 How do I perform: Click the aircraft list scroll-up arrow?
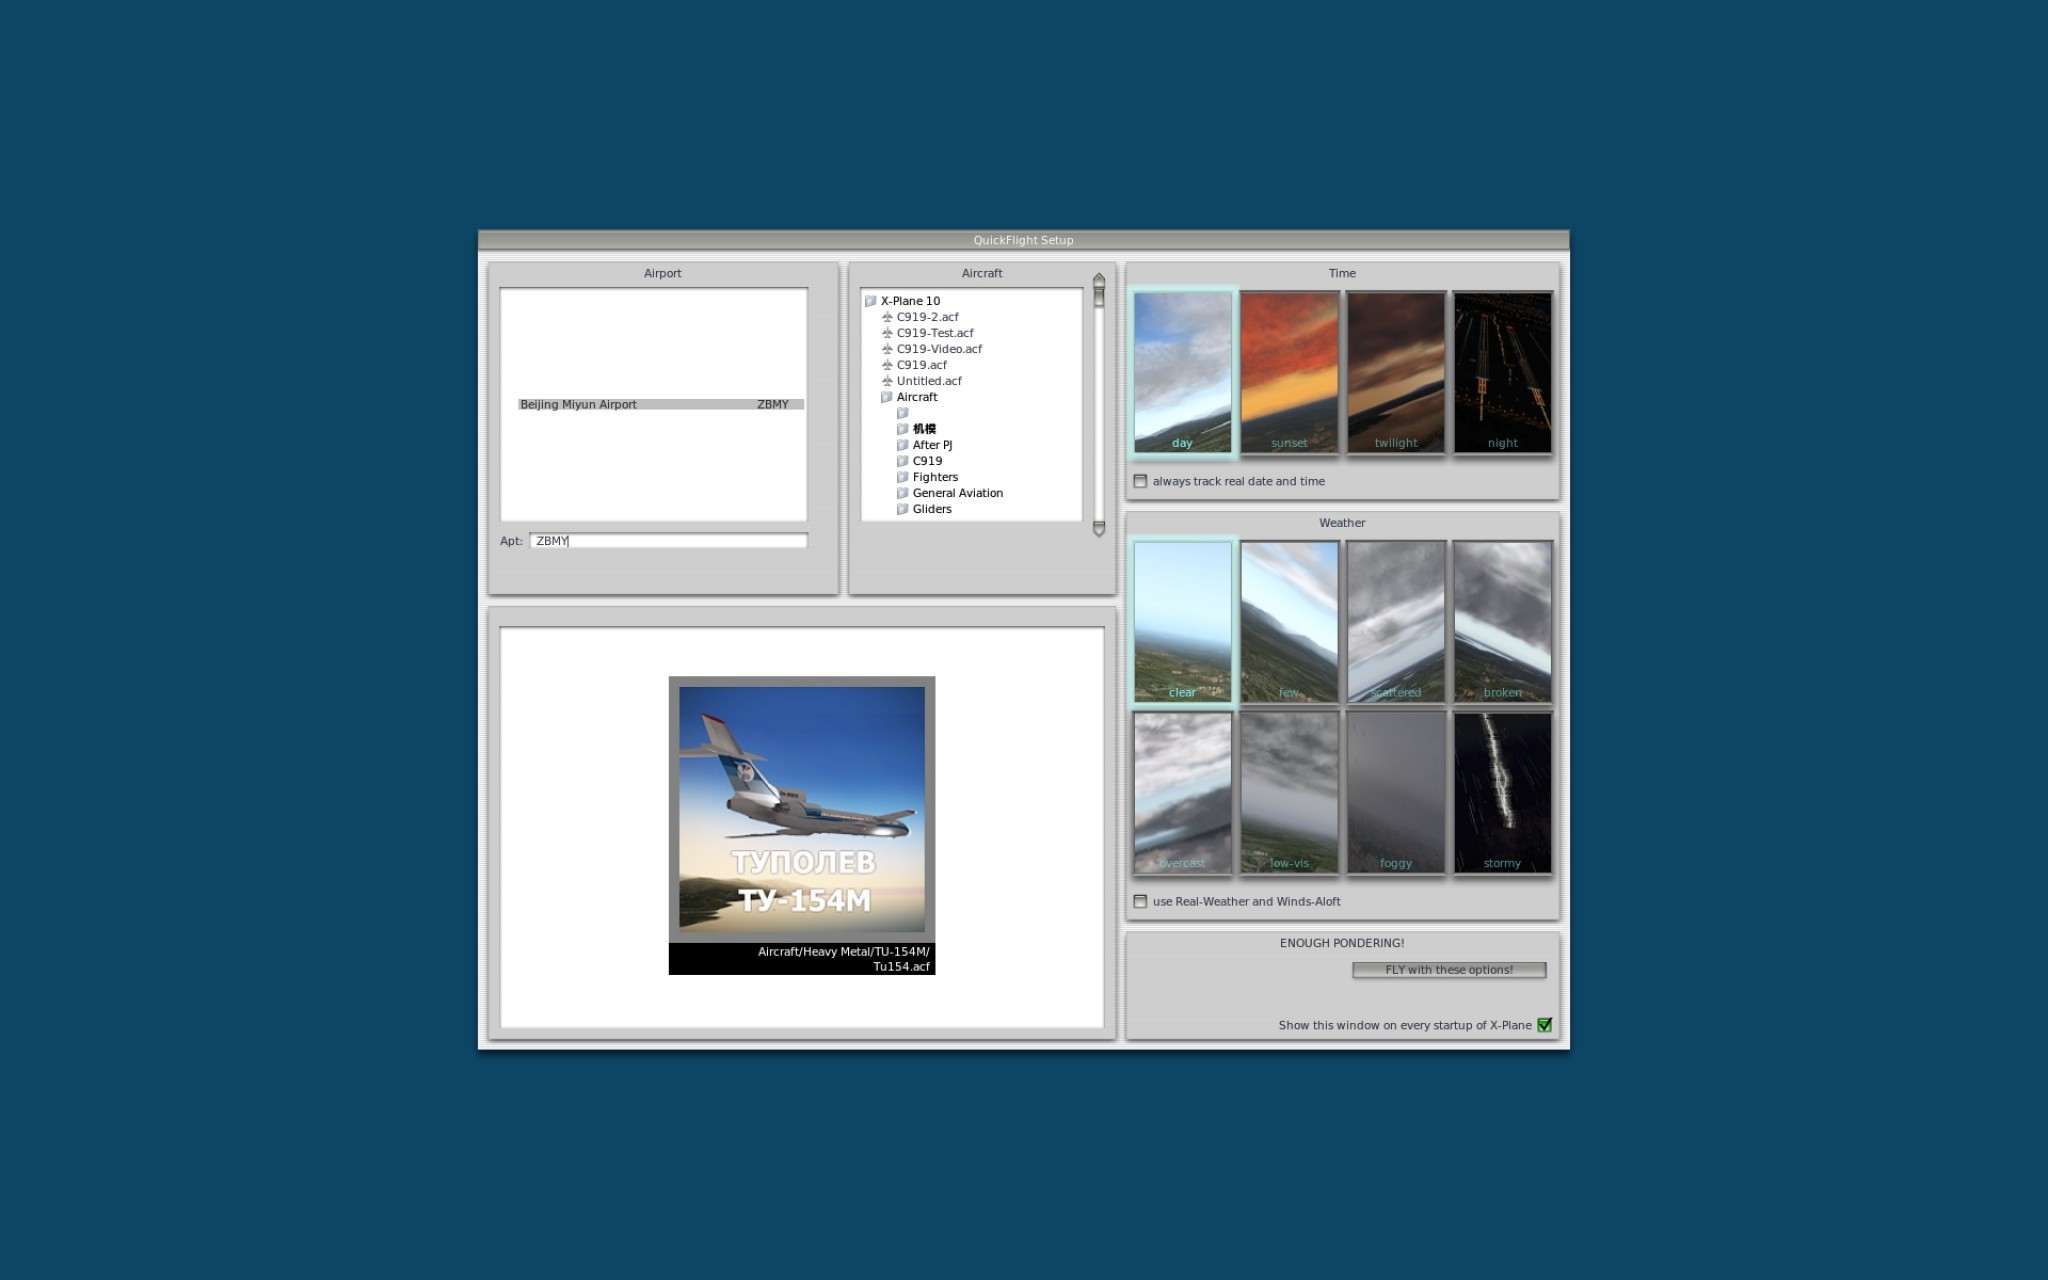(1099, 279)
